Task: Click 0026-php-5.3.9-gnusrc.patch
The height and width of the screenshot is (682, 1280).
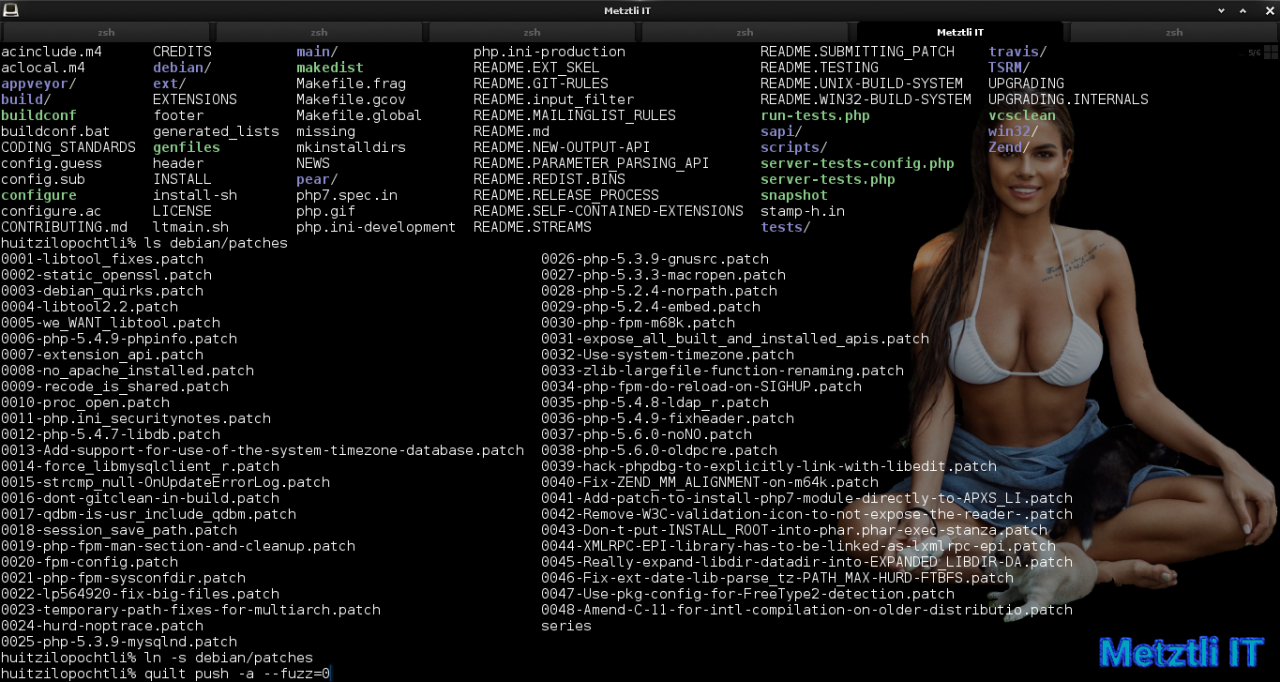Action: pos(655,259)
